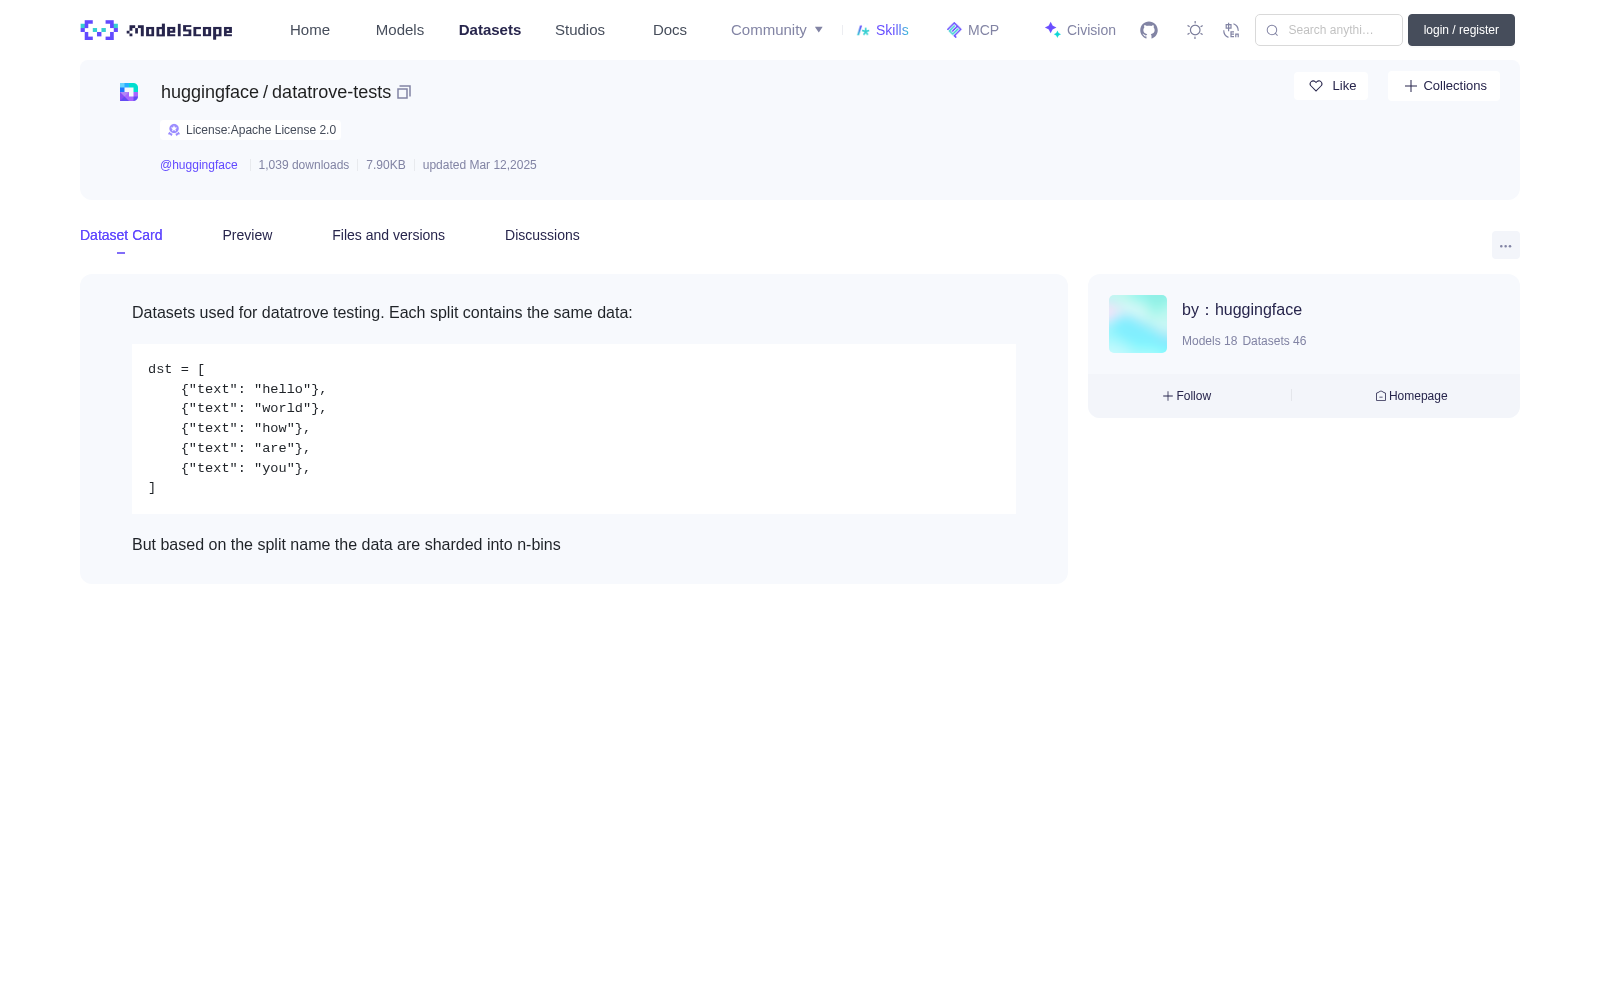The width and height of the screenshot is (1600, 1000).
Task: Click the by：huggingface author name
Action: click(x=1242, y=310)
